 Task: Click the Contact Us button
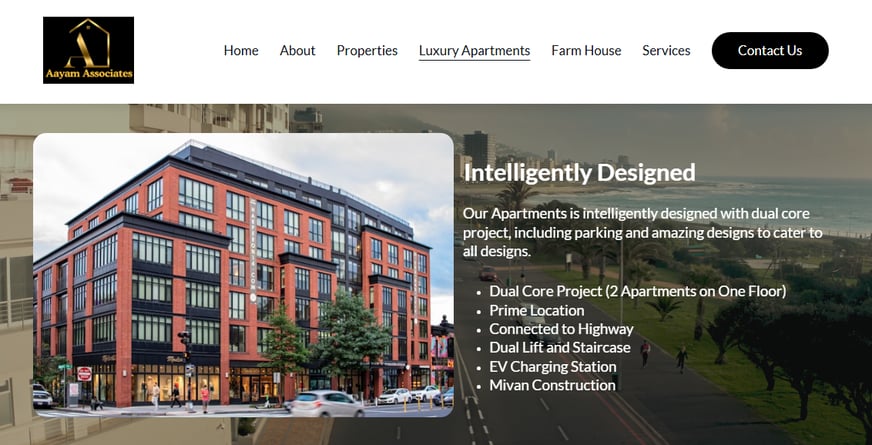(x=770, y=51)
